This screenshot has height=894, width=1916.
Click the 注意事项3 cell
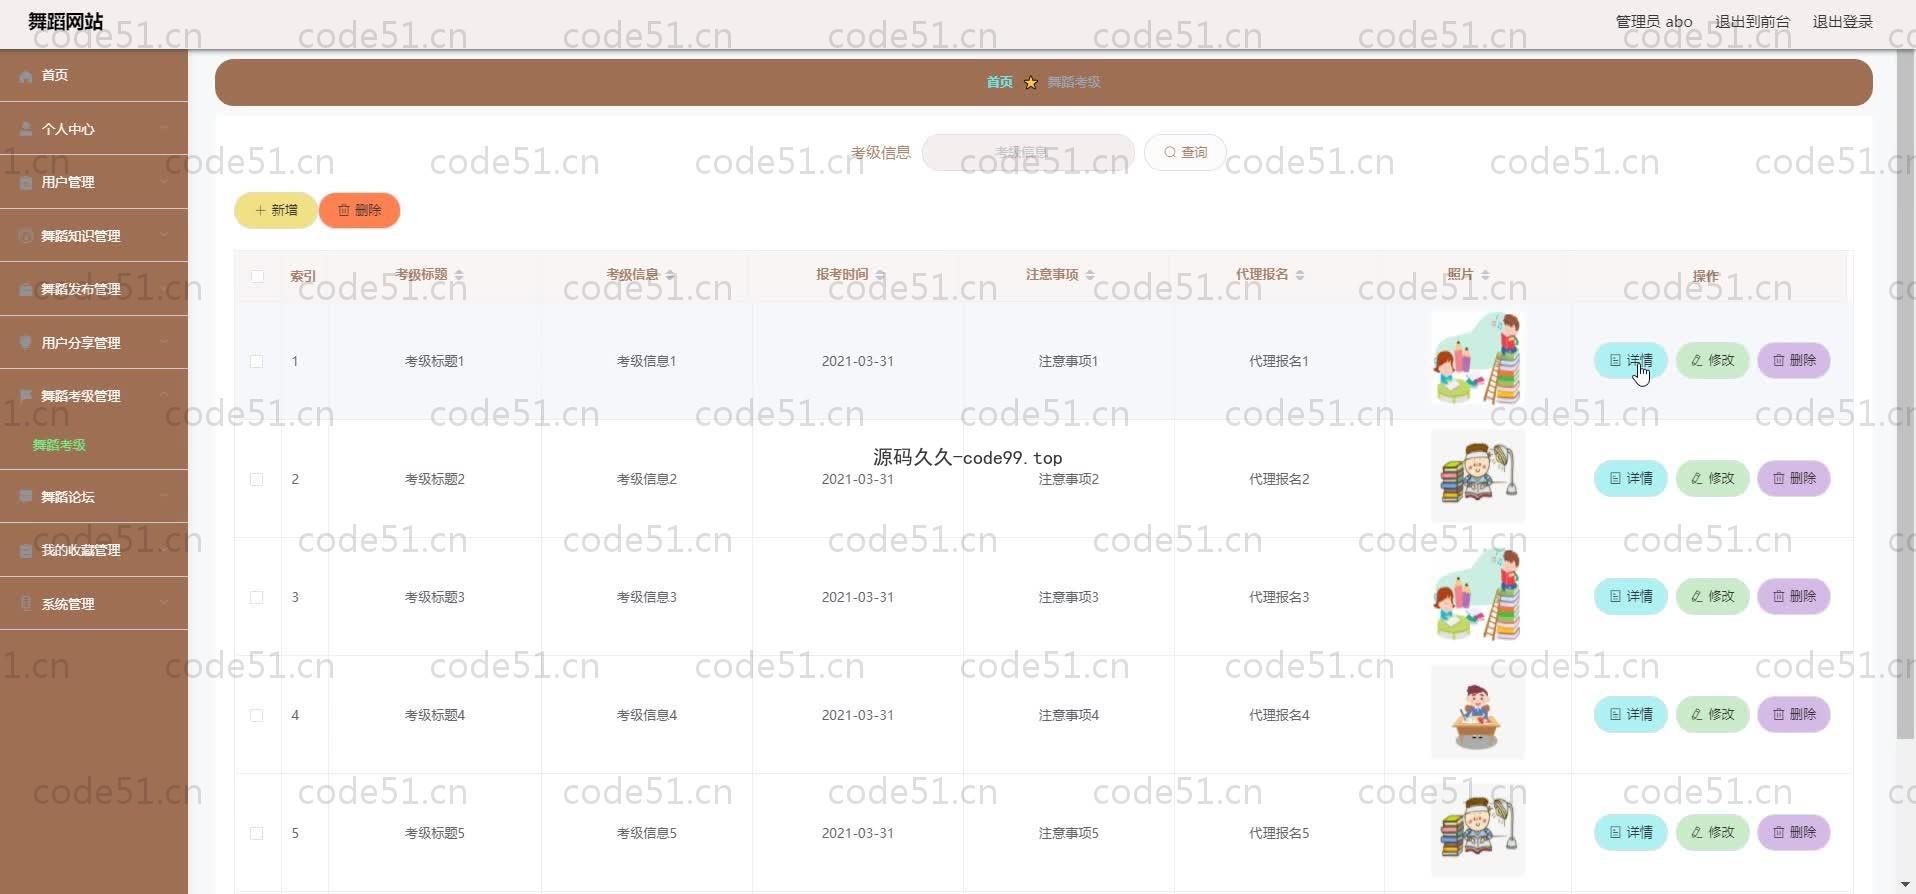(x=1068, y=597)
